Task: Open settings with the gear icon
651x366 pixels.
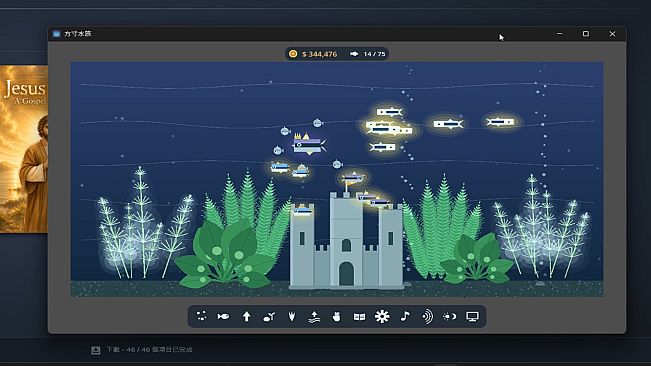Action: click(x=382, y=317)
